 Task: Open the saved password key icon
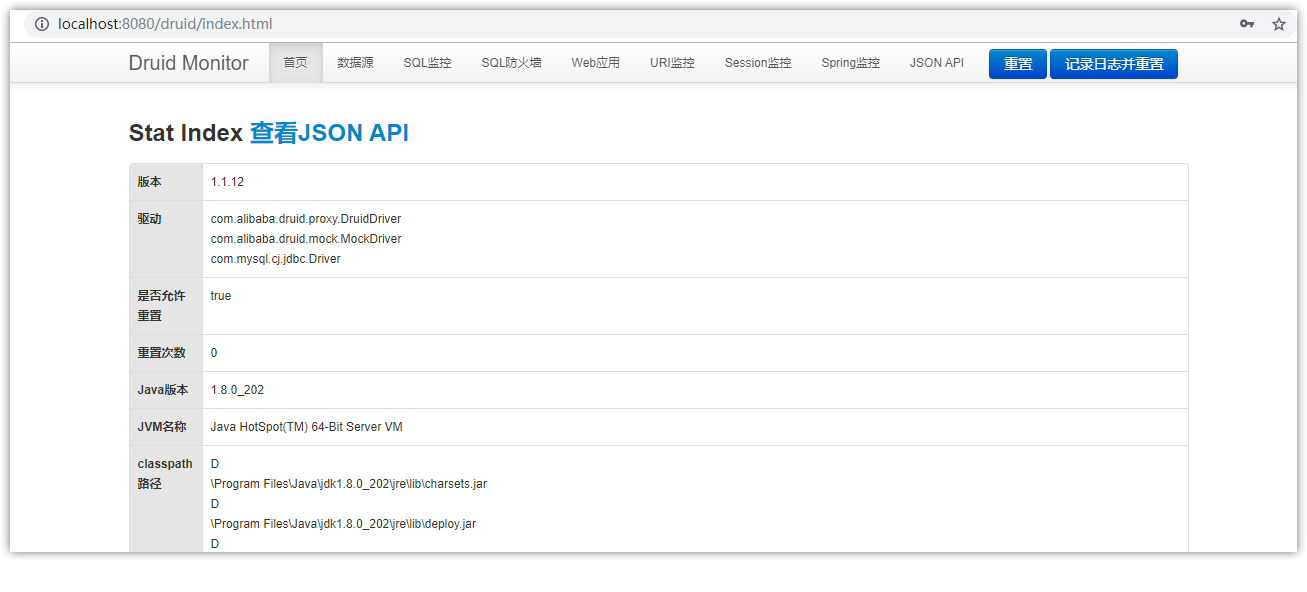click(1247, 24)
